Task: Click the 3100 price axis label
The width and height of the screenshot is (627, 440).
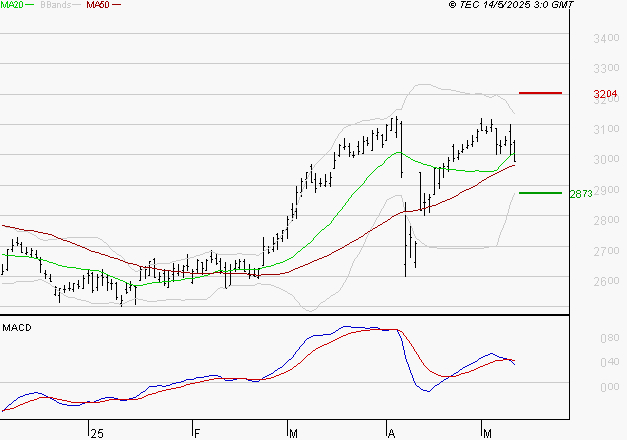Action: click(606, 129)
